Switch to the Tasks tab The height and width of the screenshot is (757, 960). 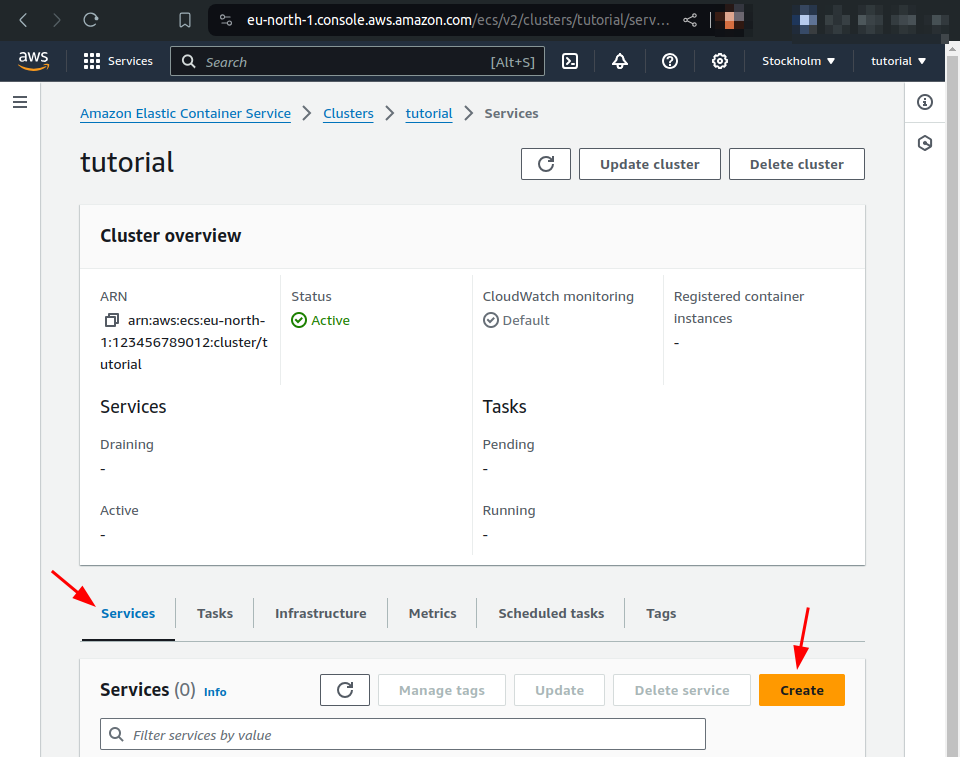pos(215,613)
